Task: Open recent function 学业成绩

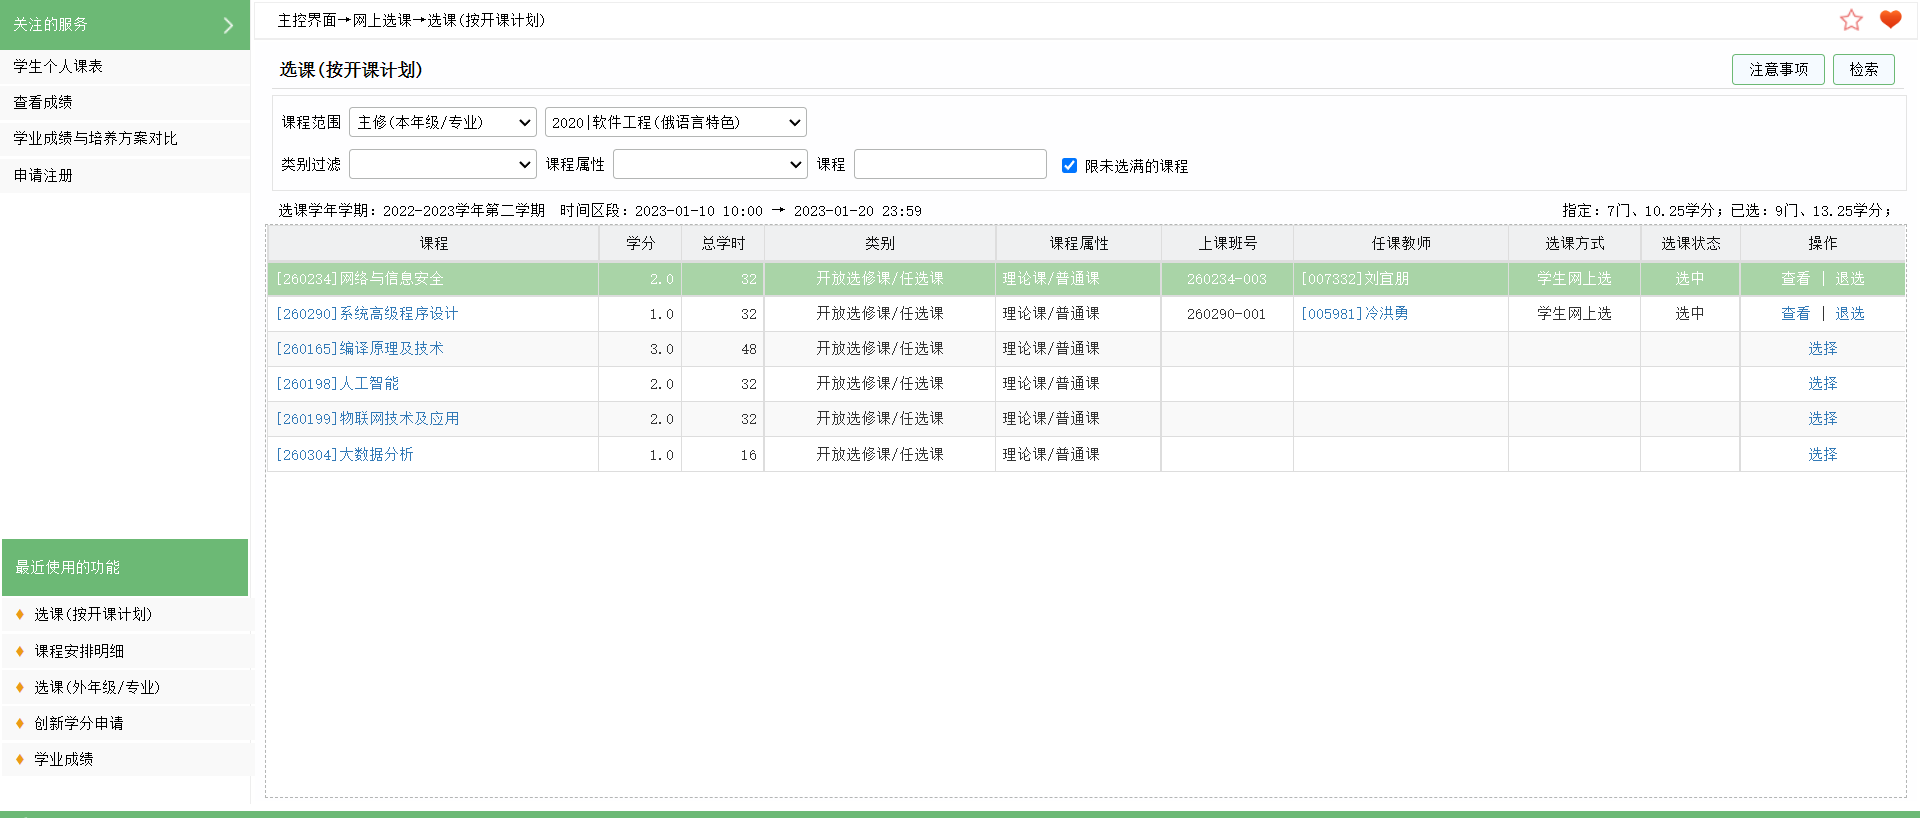Action: pos(64,759)
